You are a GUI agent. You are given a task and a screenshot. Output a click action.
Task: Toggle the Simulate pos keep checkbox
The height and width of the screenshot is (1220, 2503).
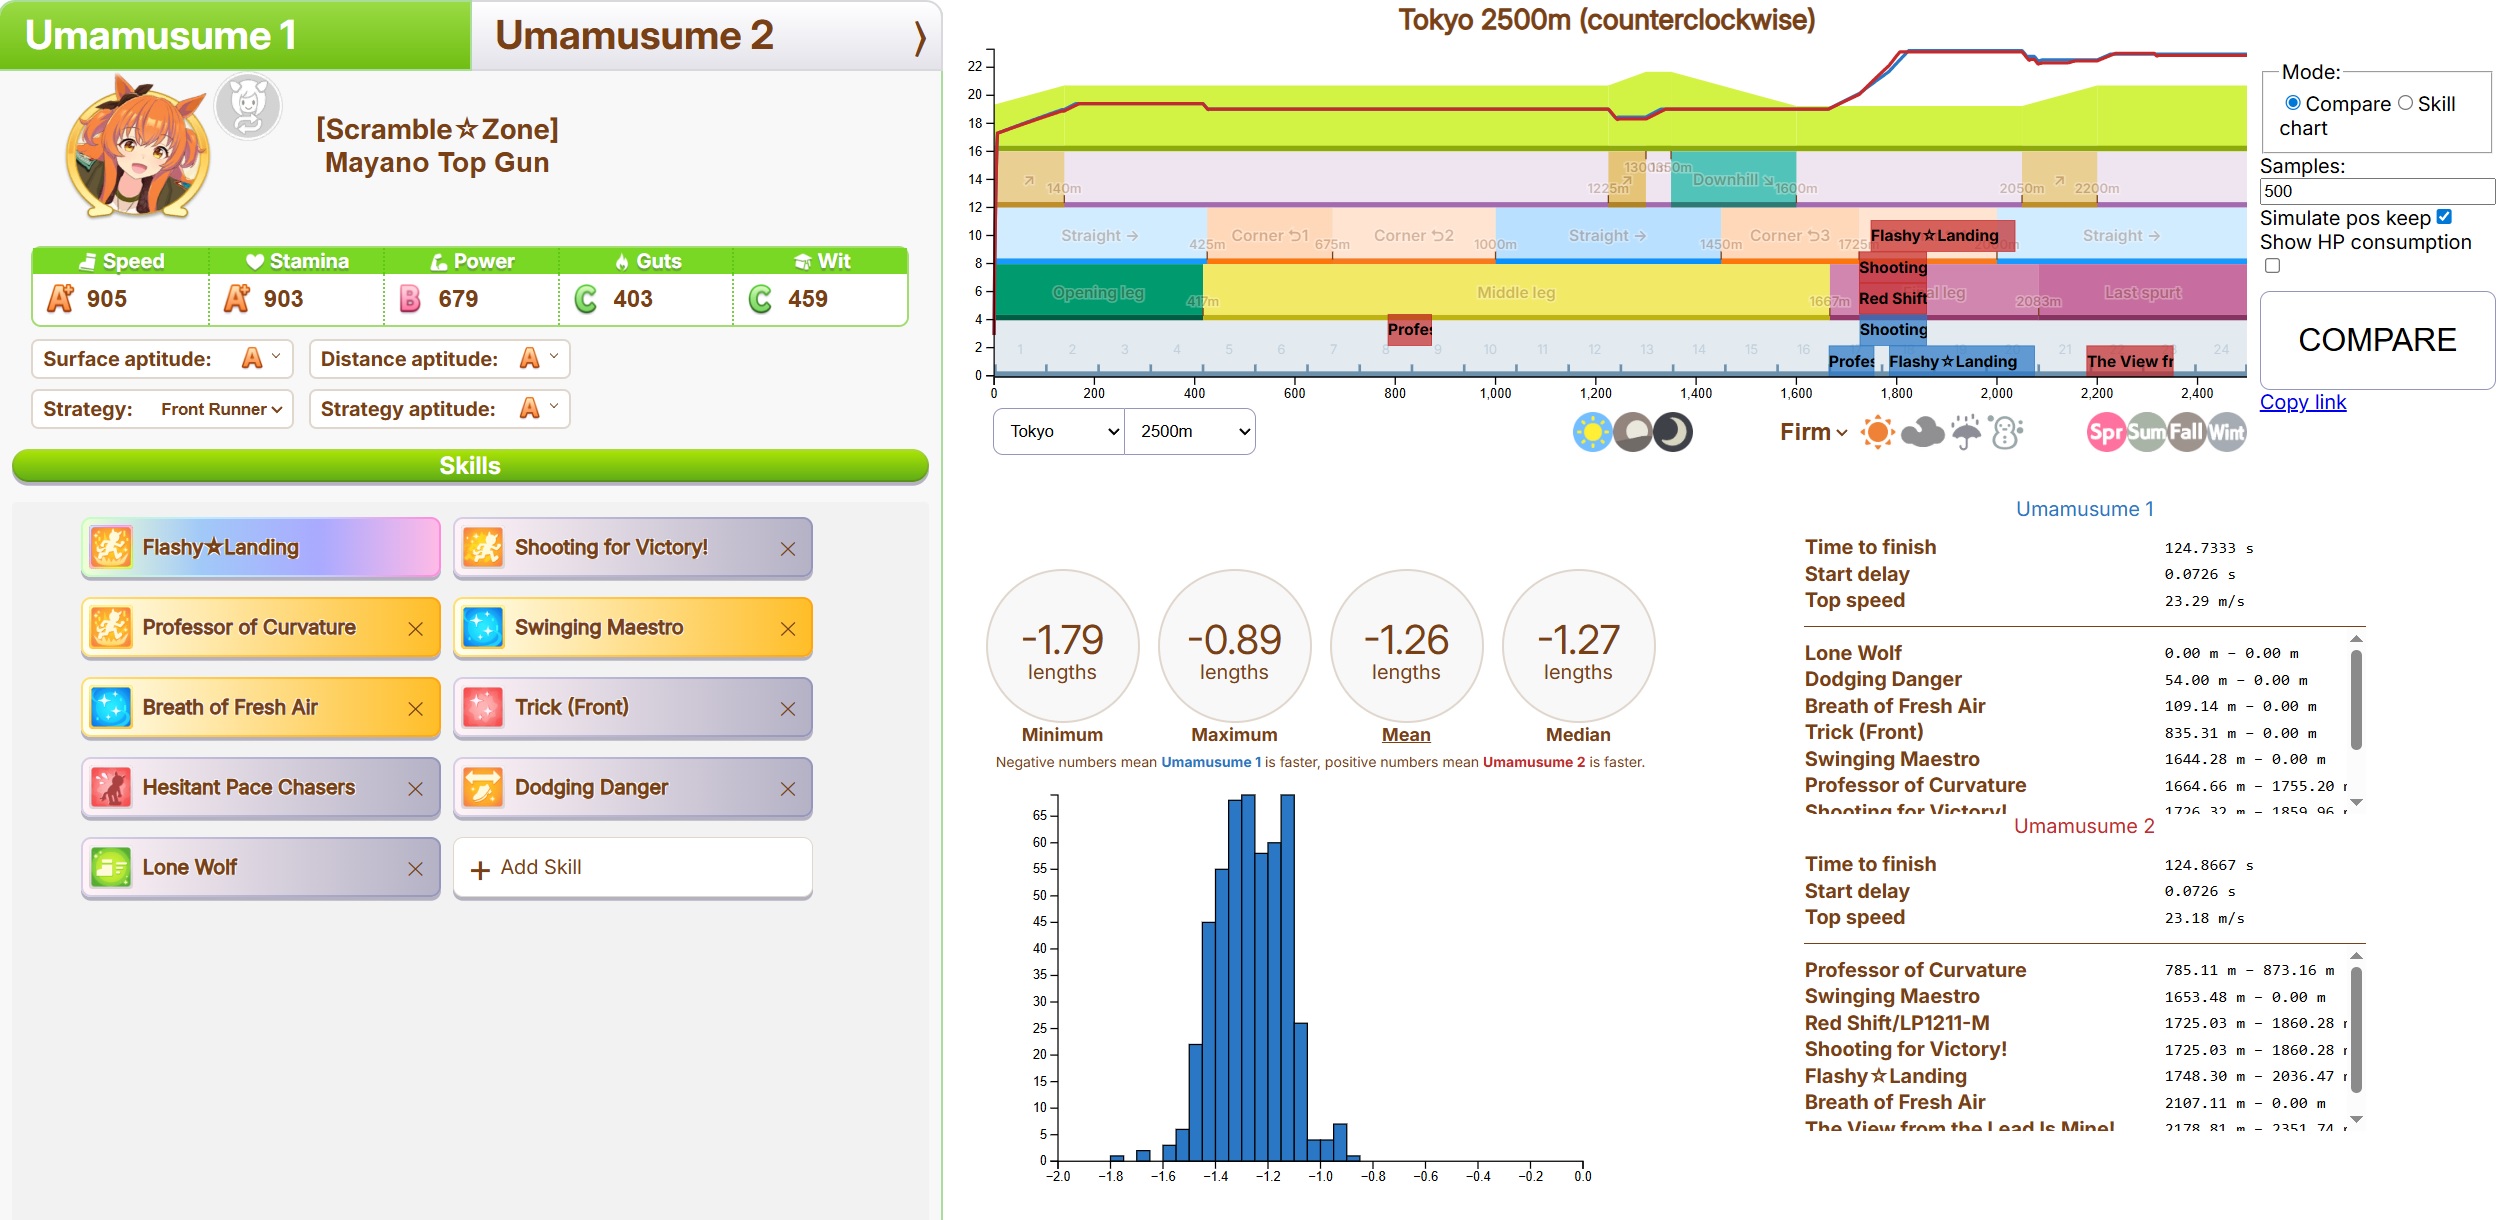click(2444, 217)
